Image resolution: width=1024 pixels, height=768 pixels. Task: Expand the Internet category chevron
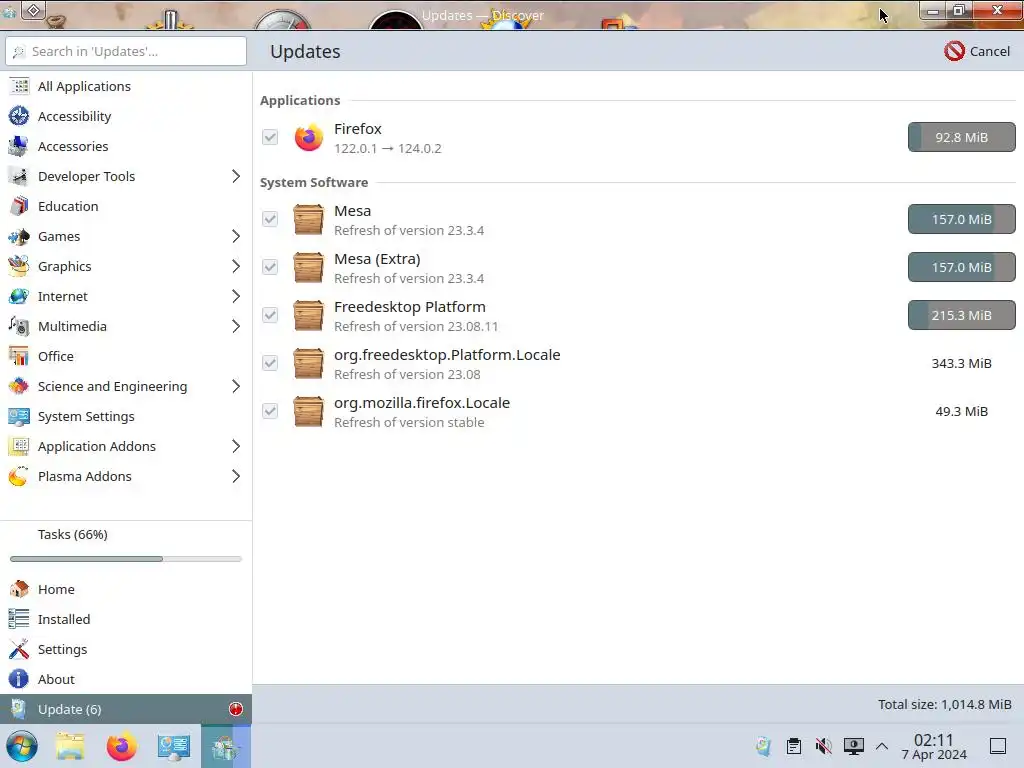[x=236, y=296]
